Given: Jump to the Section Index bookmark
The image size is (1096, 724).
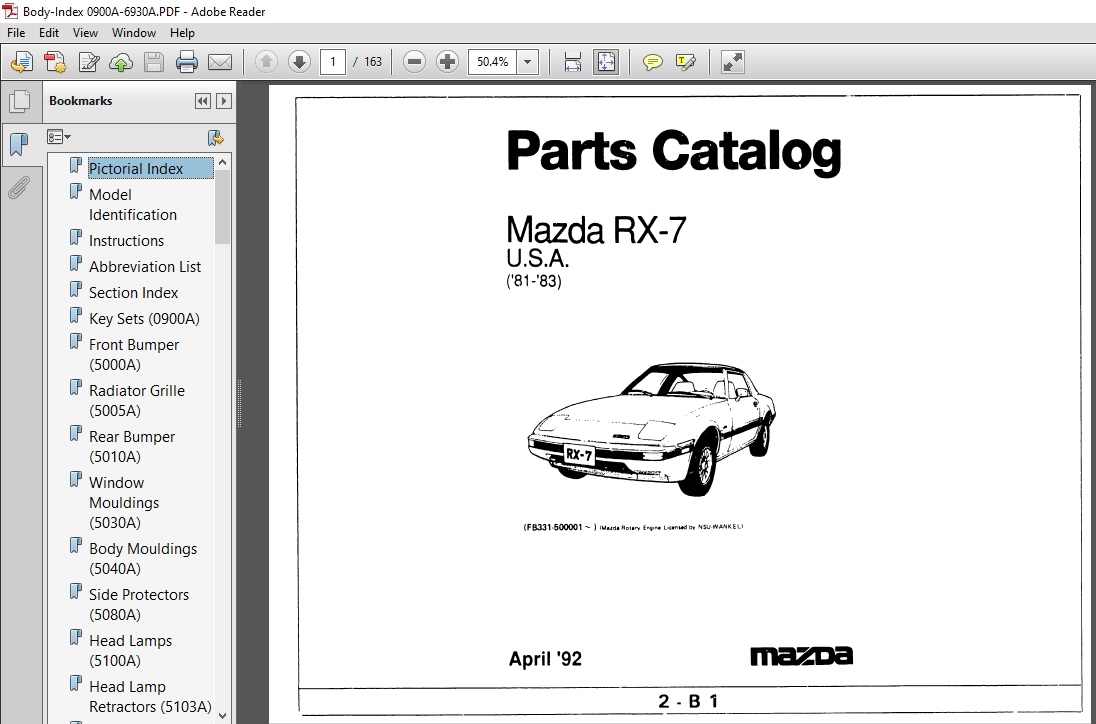Looking at the screenshot, I should (x=134, y=293).
